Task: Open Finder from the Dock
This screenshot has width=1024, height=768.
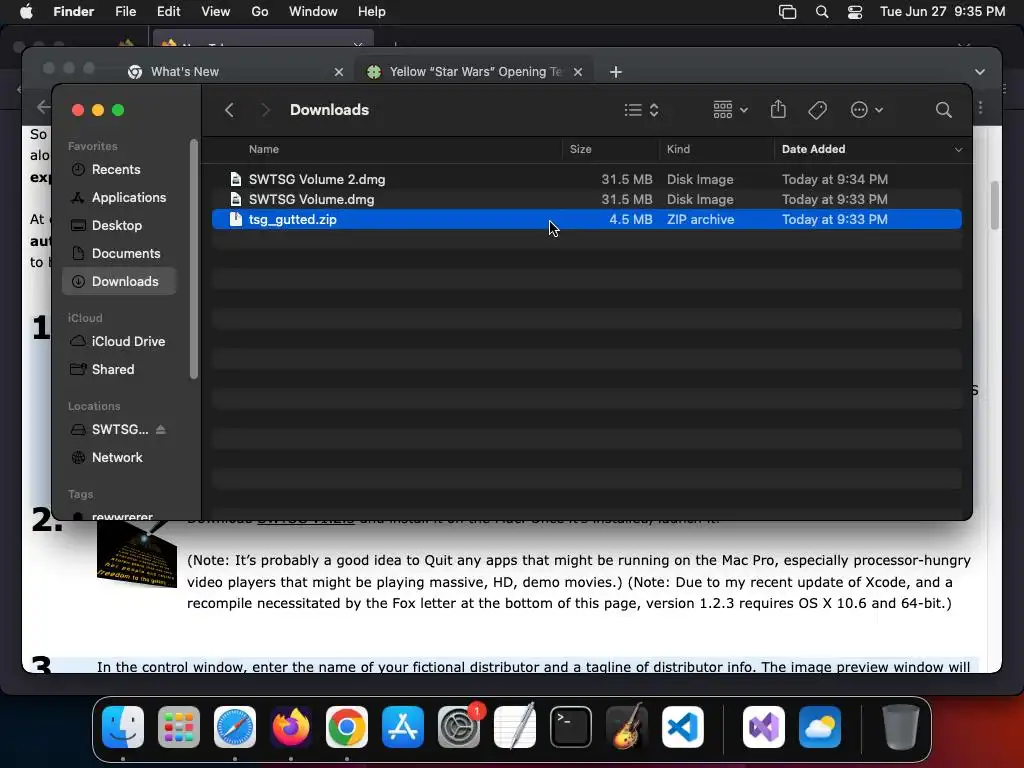Action: click(x=123, y=726)
